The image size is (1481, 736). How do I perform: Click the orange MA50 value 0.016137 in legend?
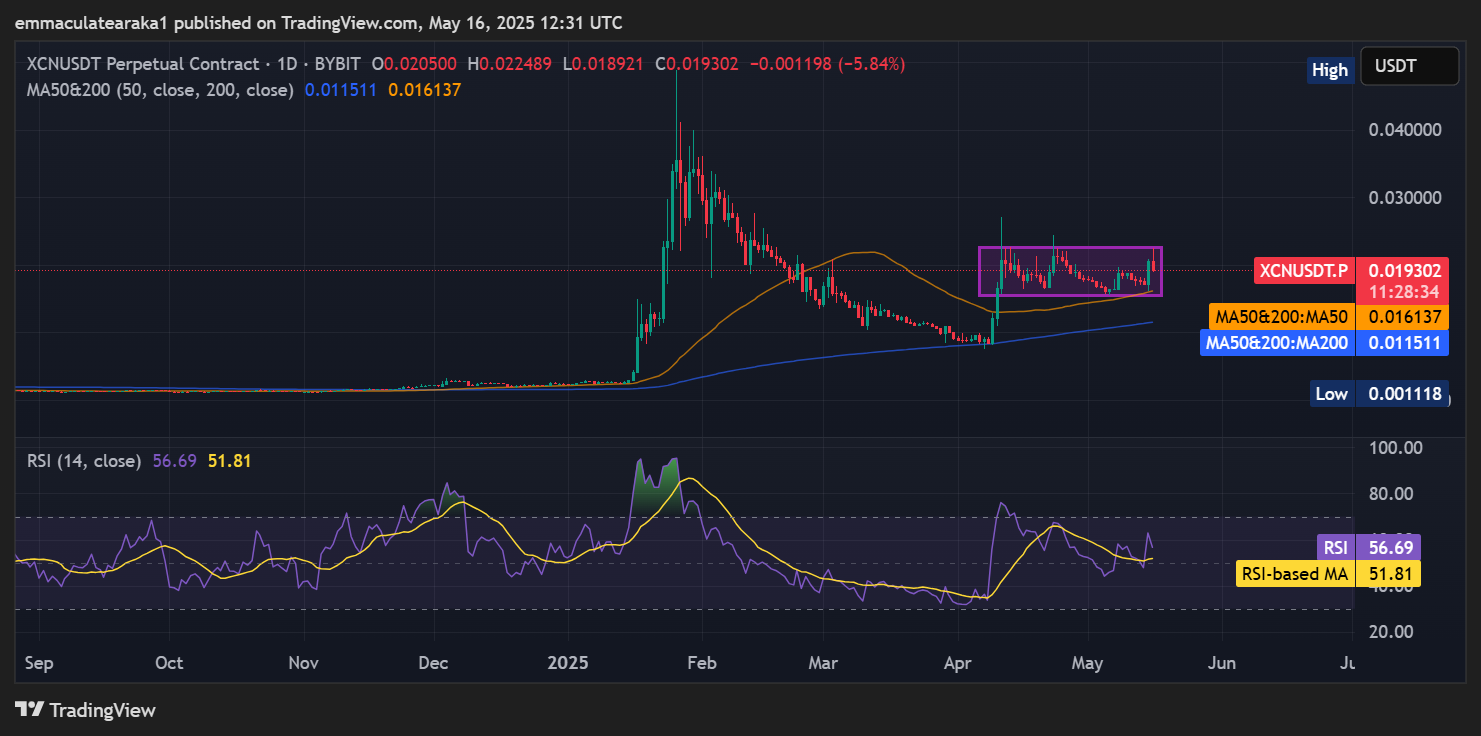coord(425,89)
